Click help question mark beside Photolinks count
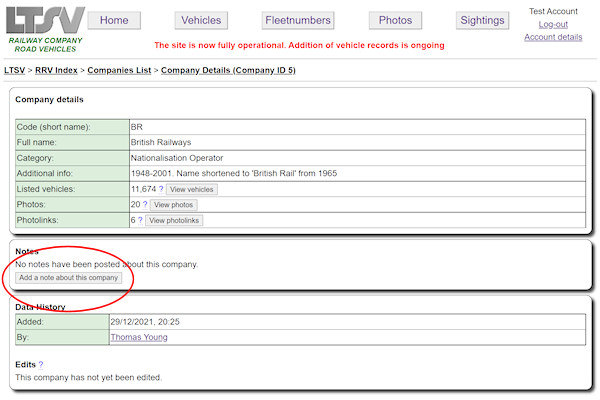The width and height of the screenshot is (600, 400). 141,220
